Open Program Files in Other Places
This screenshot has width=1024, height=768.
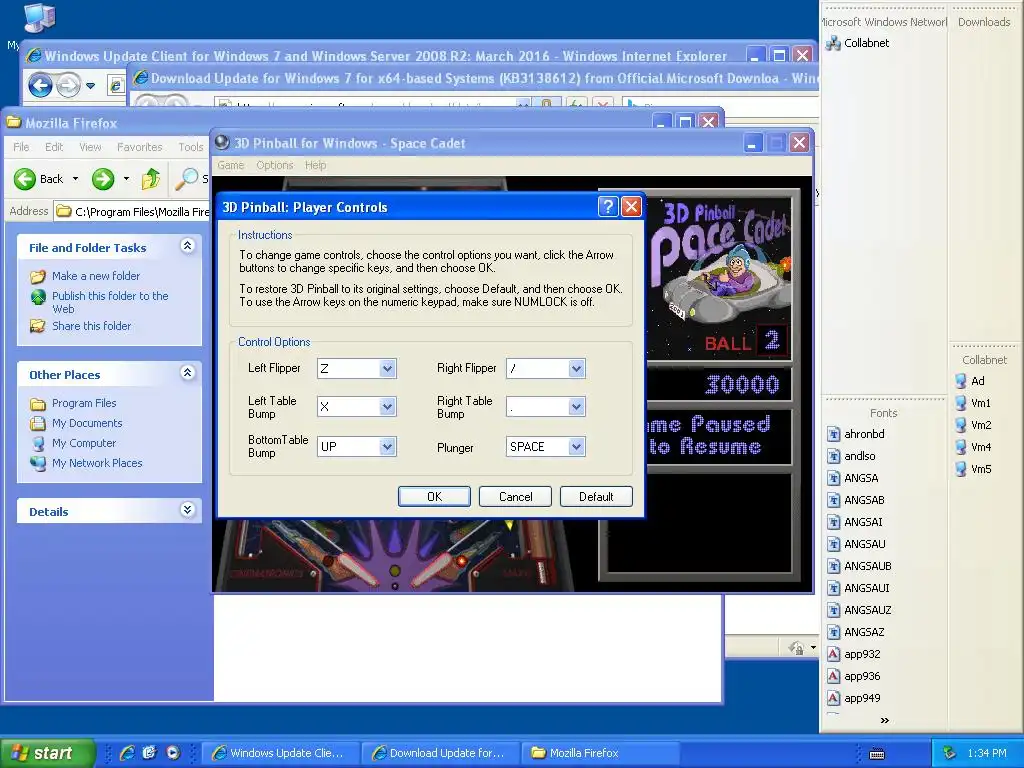click(x=84, y=403)
